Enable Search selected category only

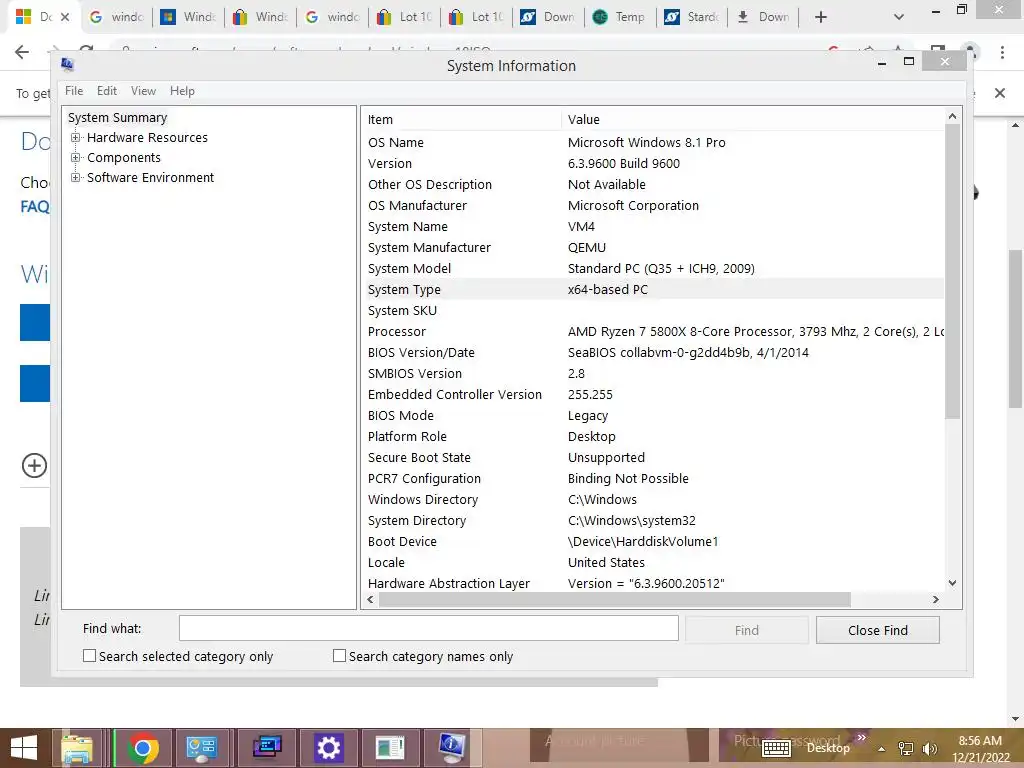pos(89,656)
